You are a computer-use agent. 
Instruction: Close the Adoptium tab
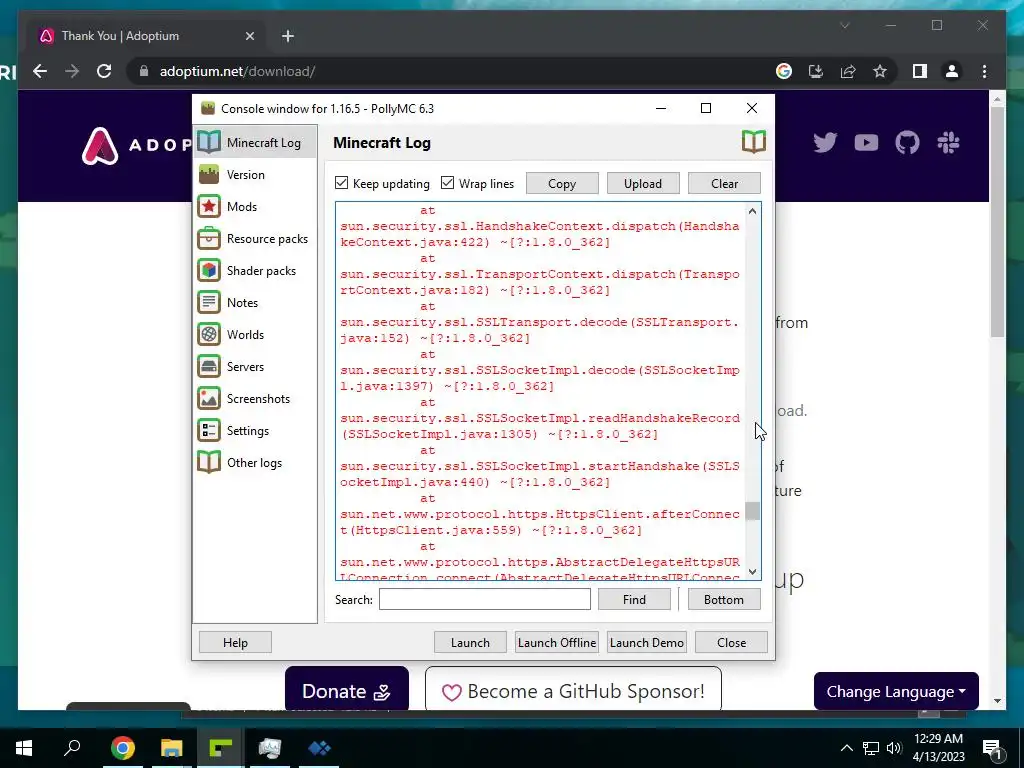click(249, 36)
